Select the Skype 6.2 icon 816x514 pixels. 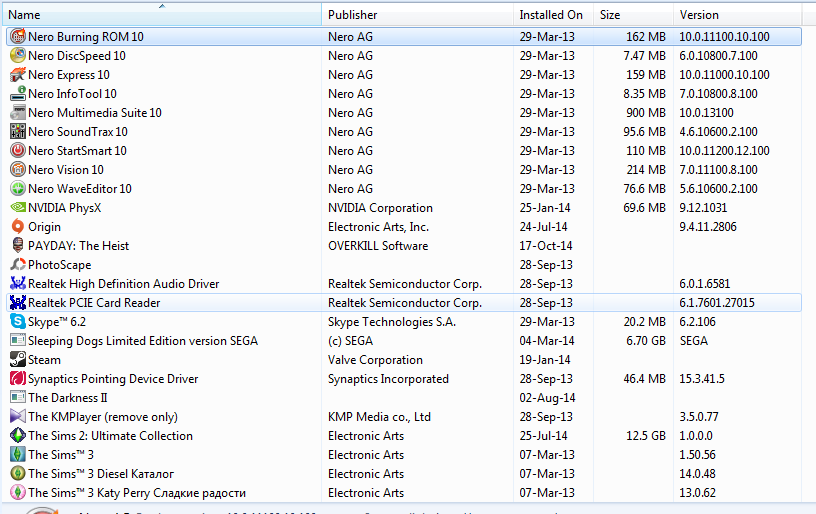17,321
